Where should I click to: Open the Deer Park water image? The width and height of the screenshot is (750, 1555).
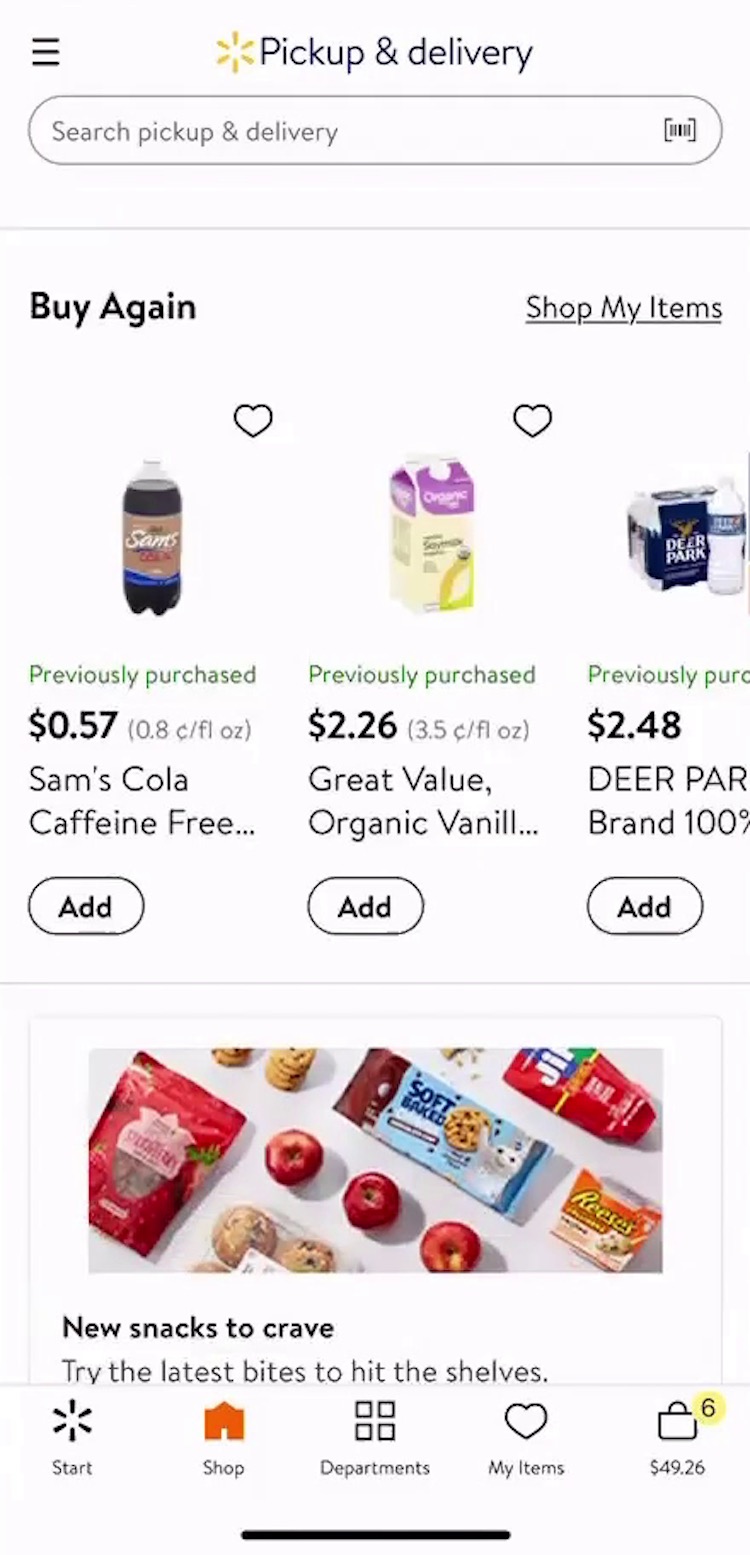(686, 538)
